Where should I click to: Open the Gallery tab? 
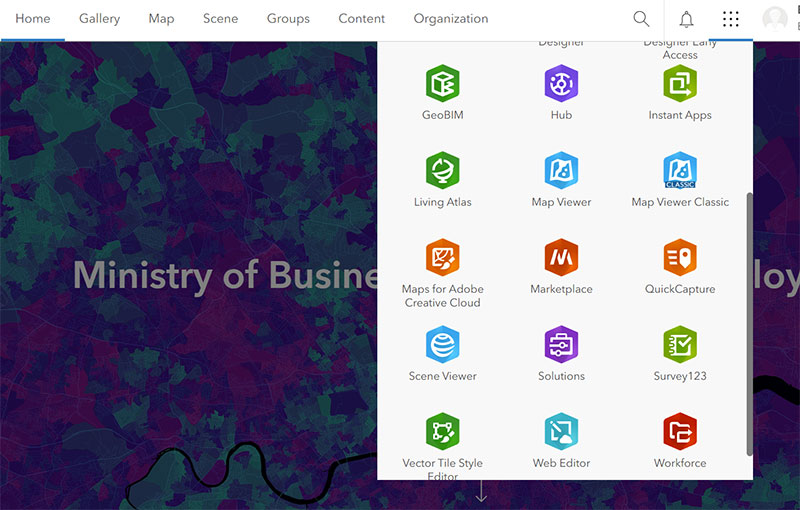pos(99,19)
